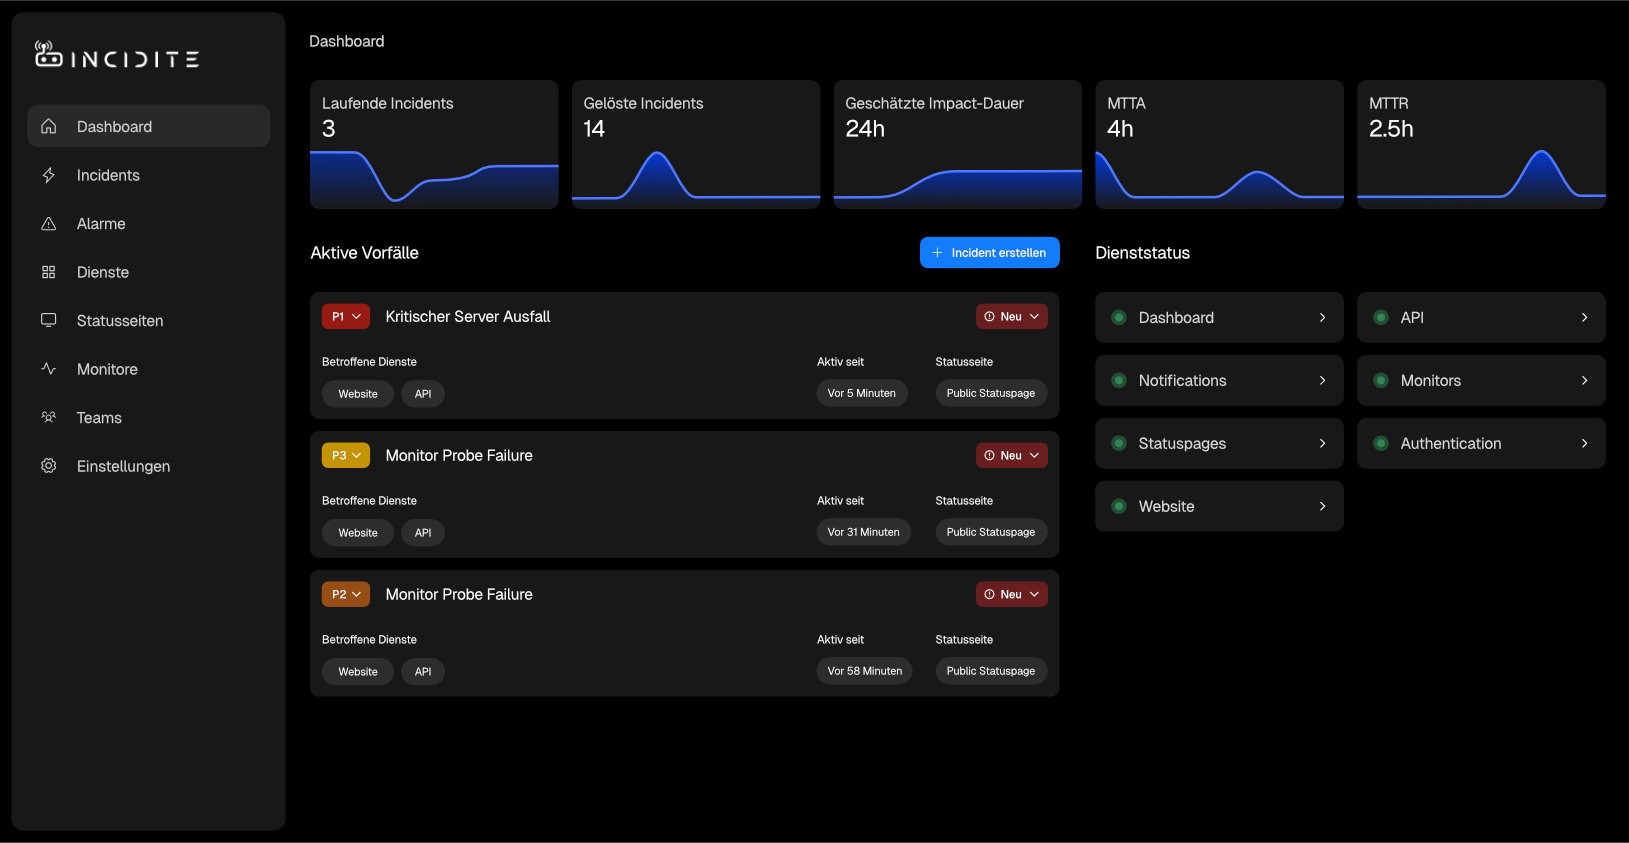Screen dimensions: 1629x843
Task: Click the Vor 58 Minuten chip
Action: pos(865,671)
